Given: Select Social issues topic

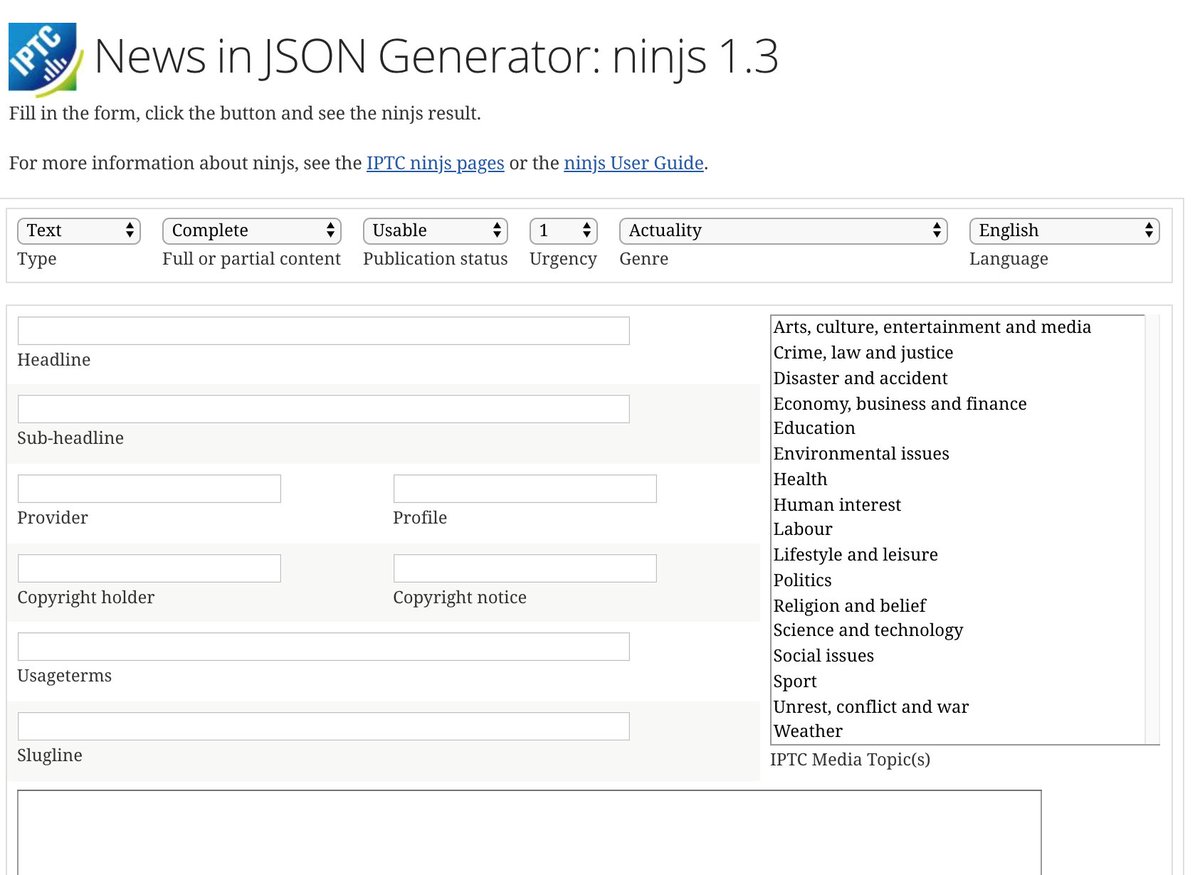Looking at the screenshot, I should click(x=957, y=656).
